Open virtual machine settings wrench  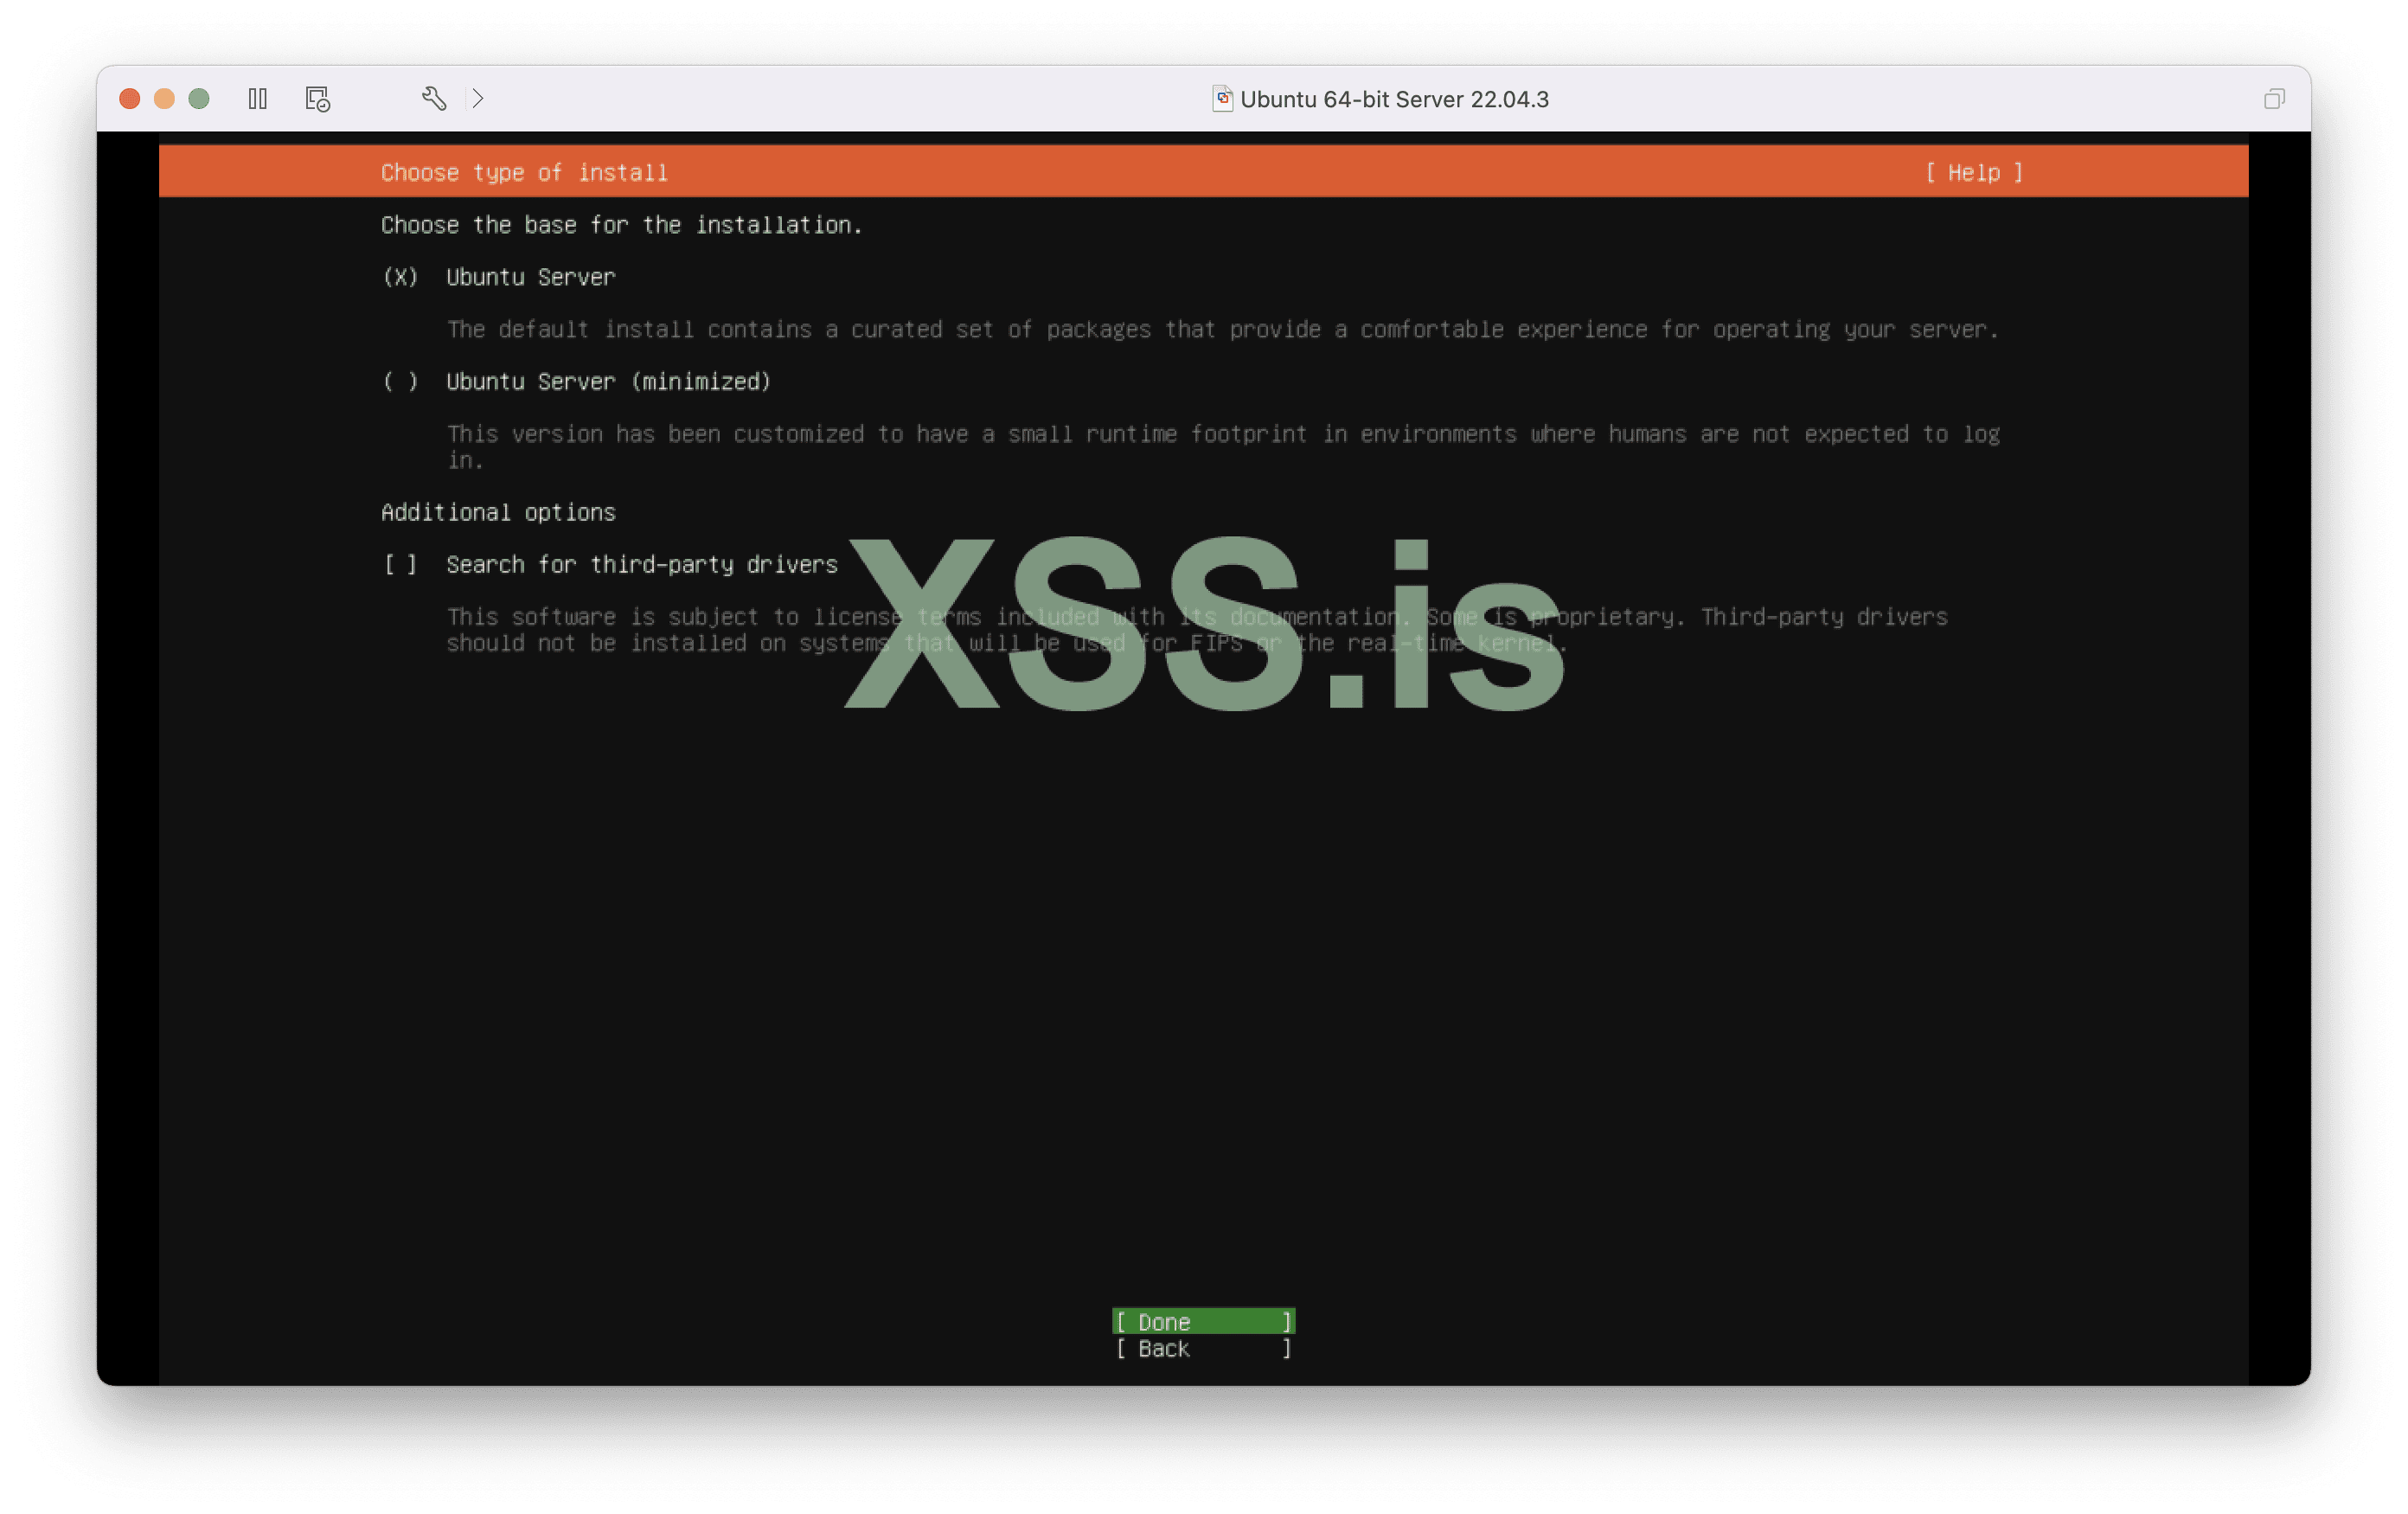click(433, 98)
